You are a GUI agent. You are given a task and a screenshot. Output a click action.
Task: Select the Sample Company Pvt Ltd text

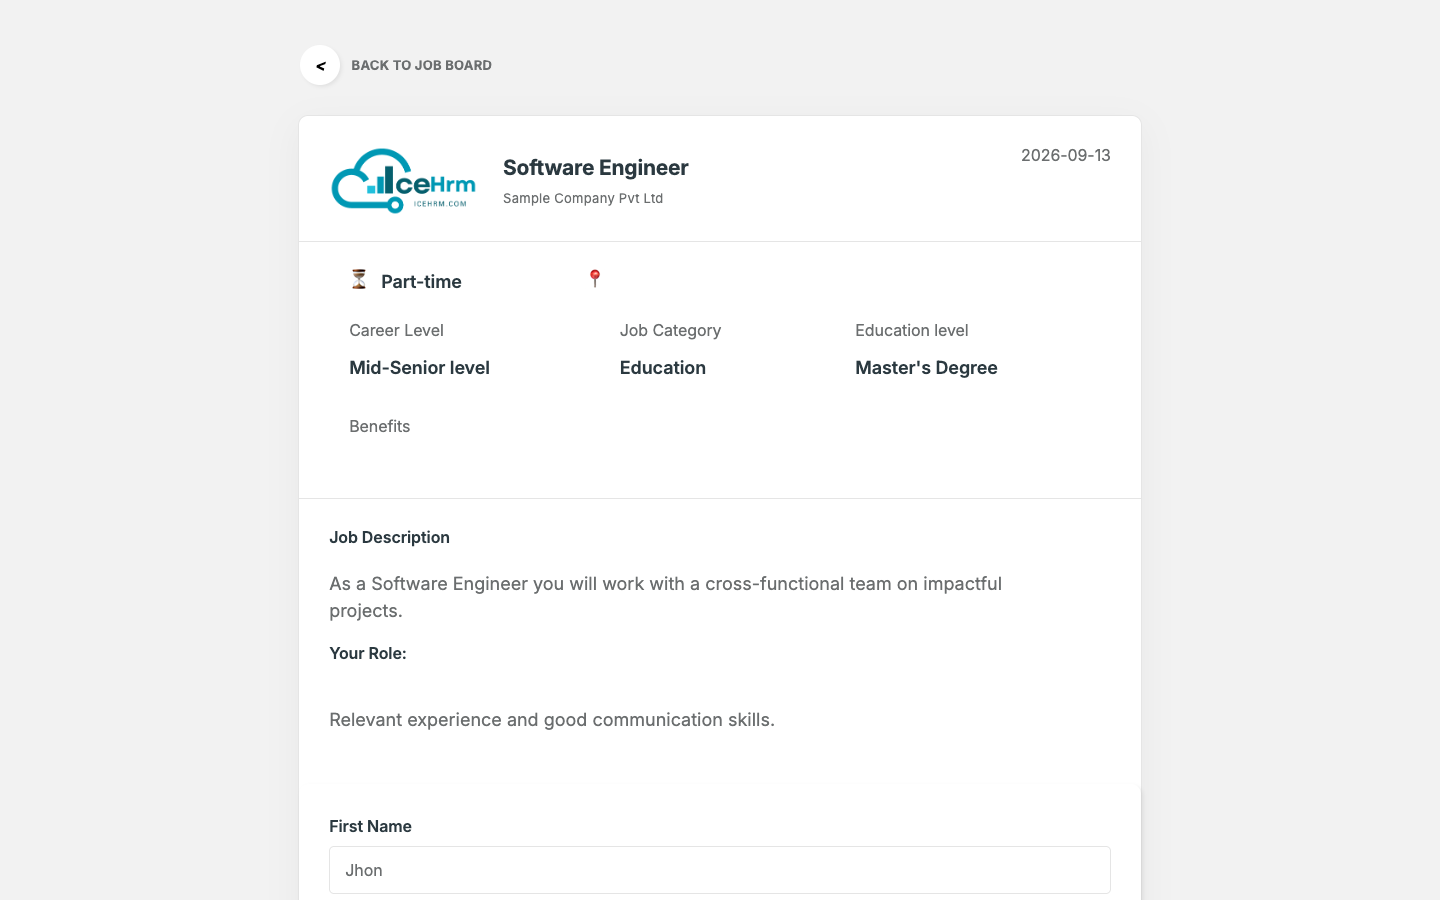583,198
